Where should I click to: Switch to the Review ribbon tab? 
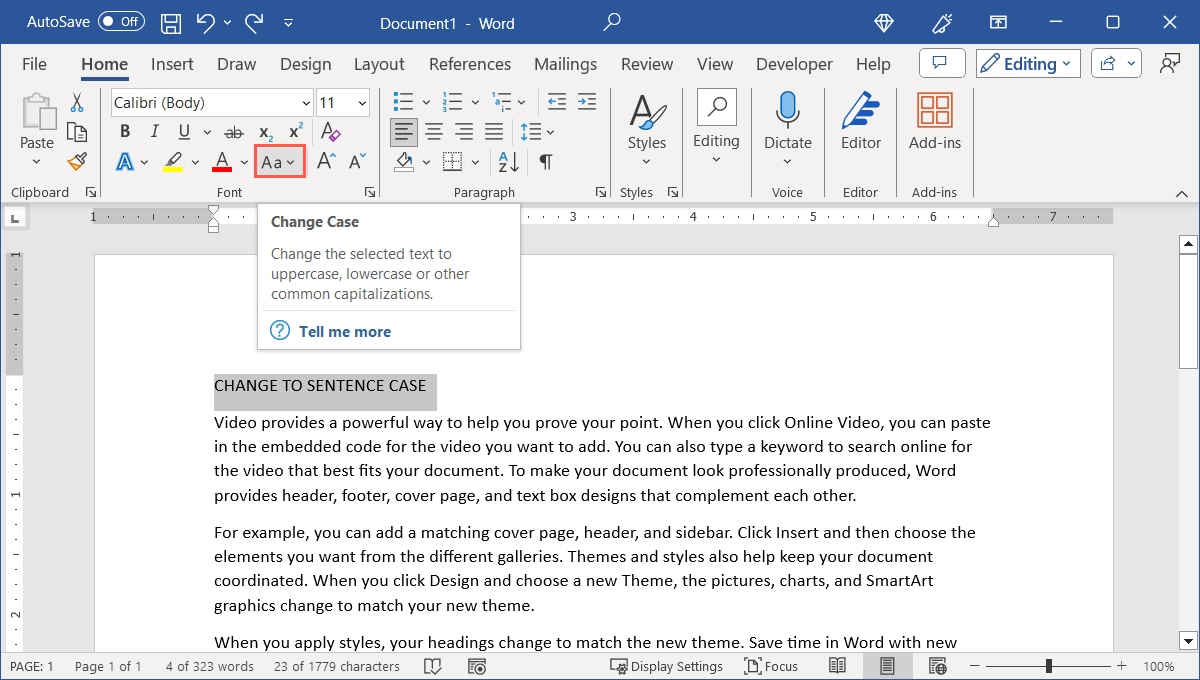[646, 63]
